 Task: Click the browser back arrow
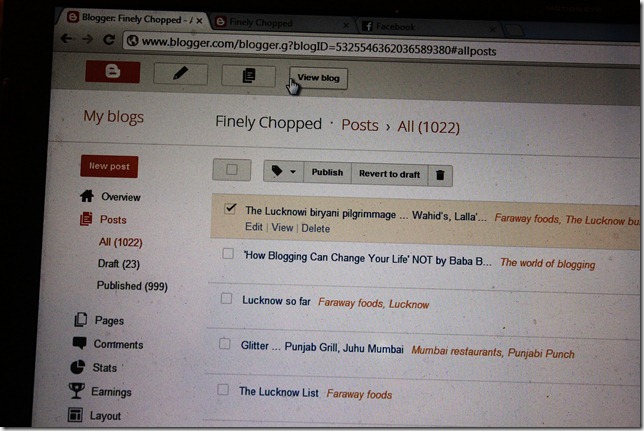pos(67,39)
